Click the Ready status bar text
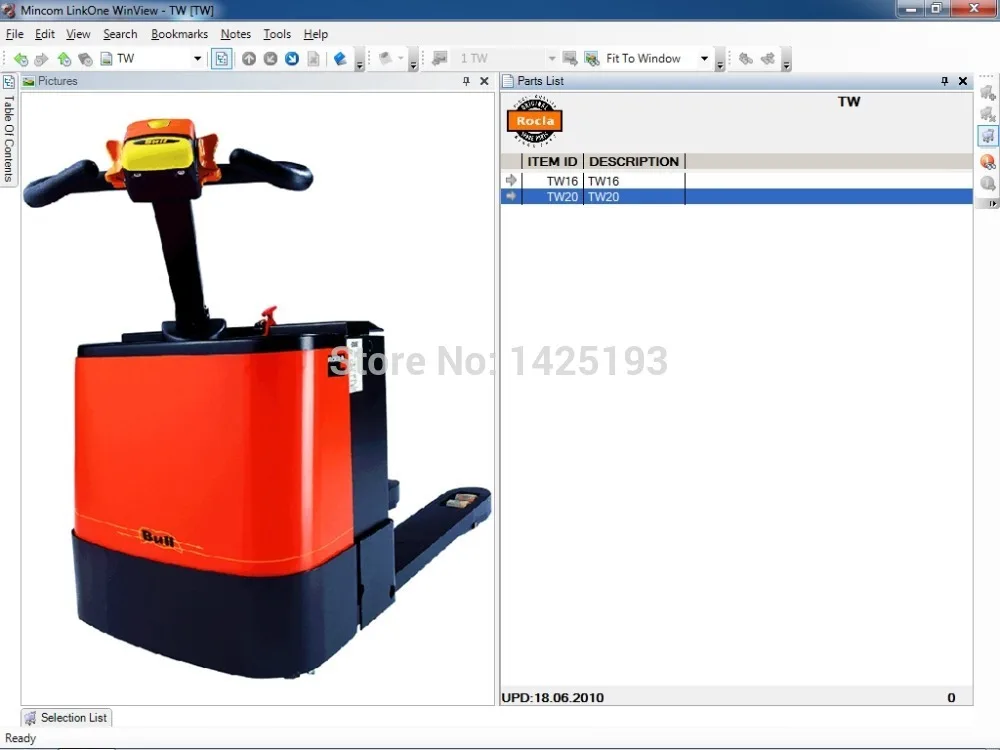This screenshot has height=750, width=1000. 20,738
